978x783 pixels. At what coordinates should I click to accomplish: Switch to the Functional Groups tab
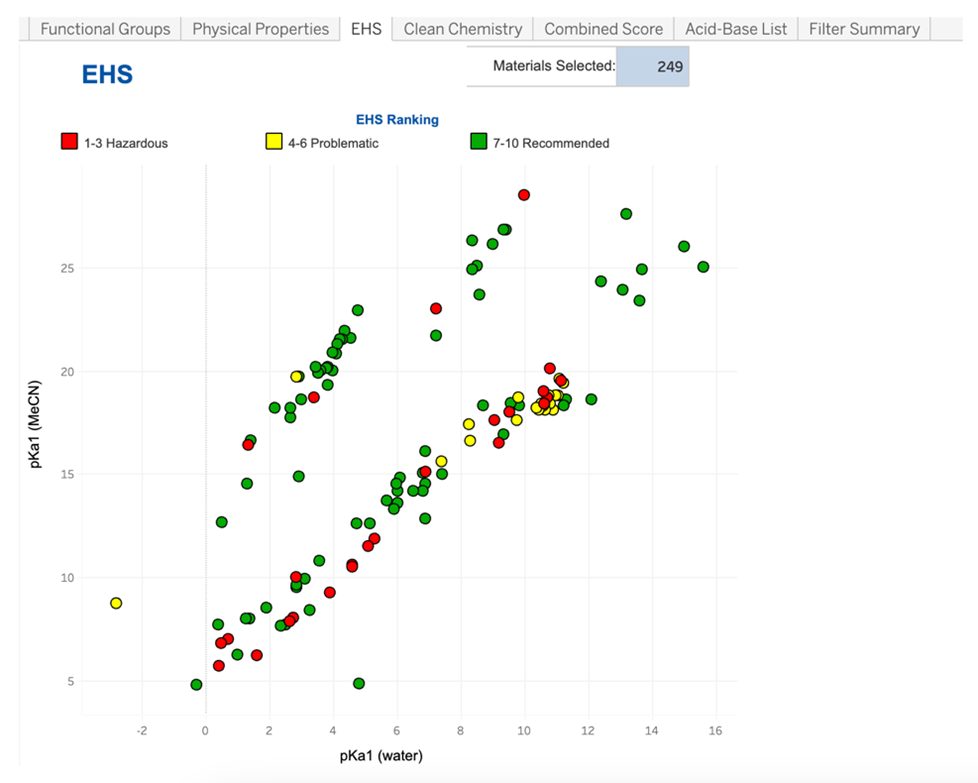coord(105,29)
